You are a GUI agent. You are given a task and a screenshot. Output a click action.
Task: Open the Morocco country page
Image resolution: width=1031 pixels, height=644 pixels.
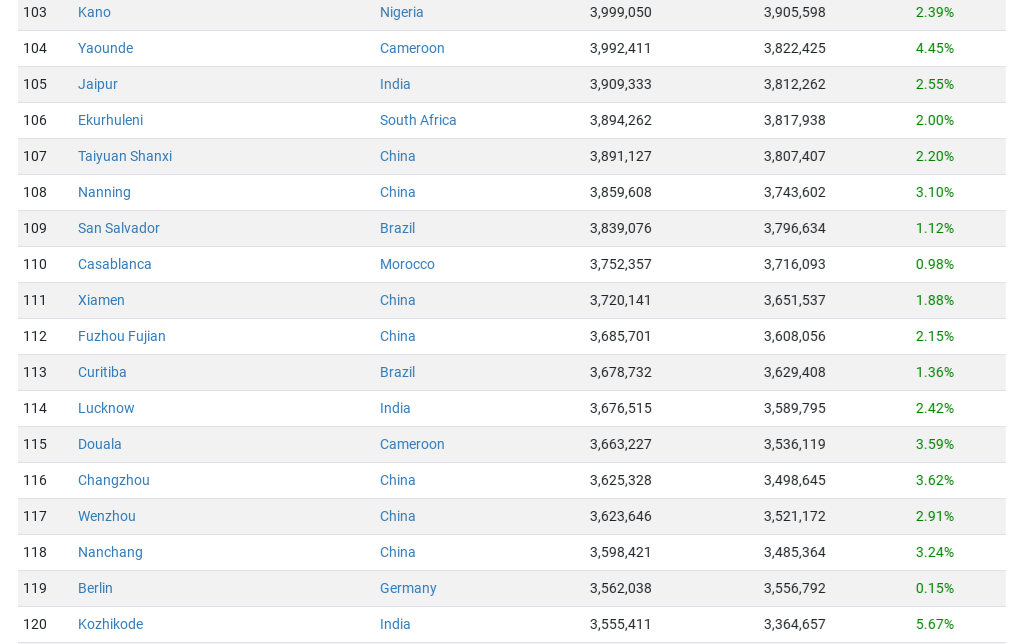click(407, 264)
